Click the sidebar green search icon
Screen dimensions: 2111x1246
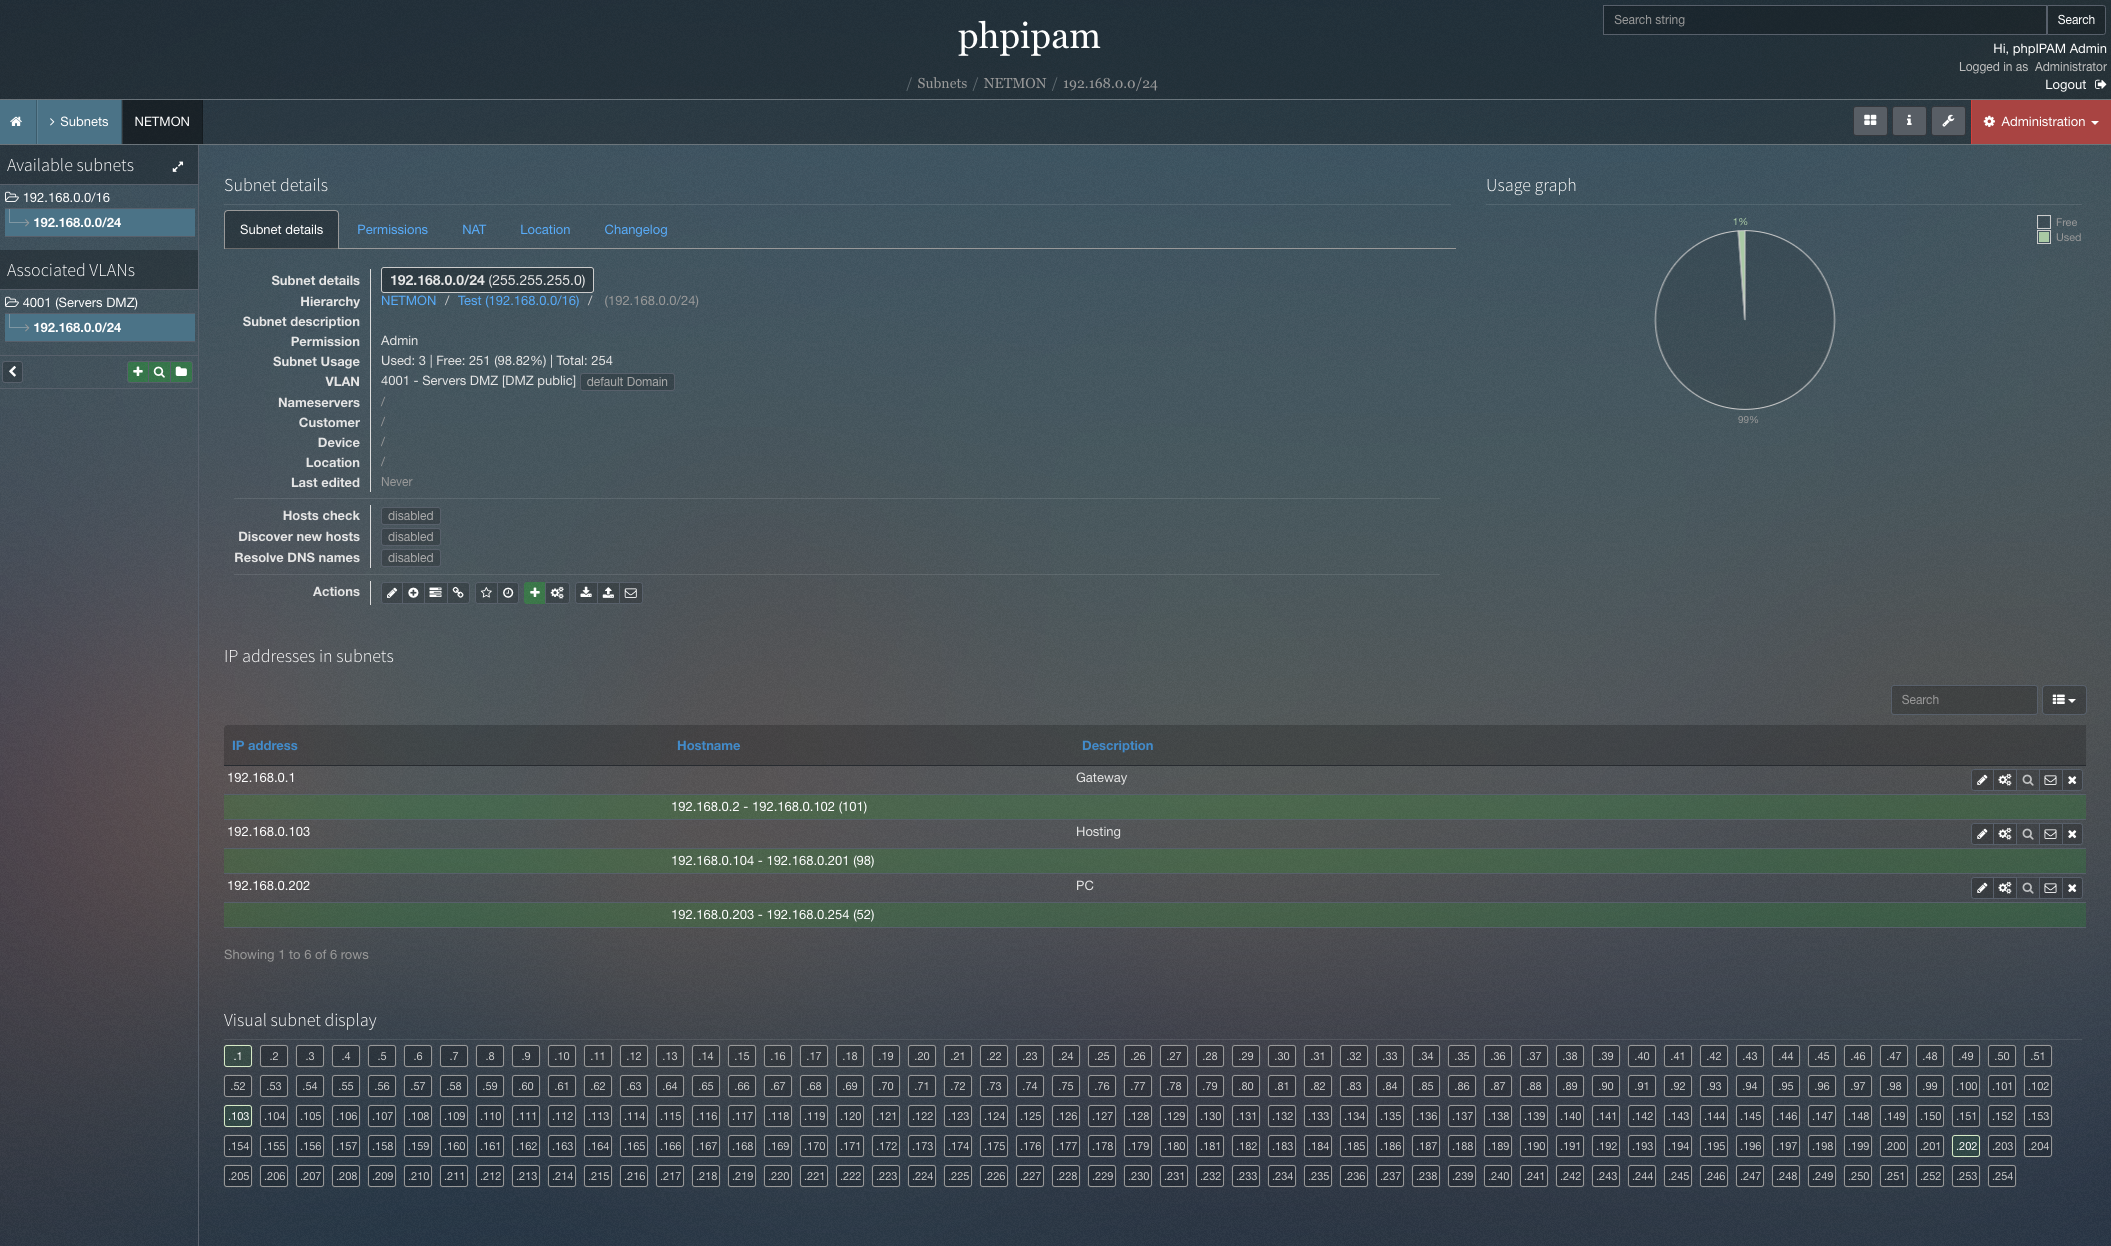pyautogui.click(x=159, y=372)
